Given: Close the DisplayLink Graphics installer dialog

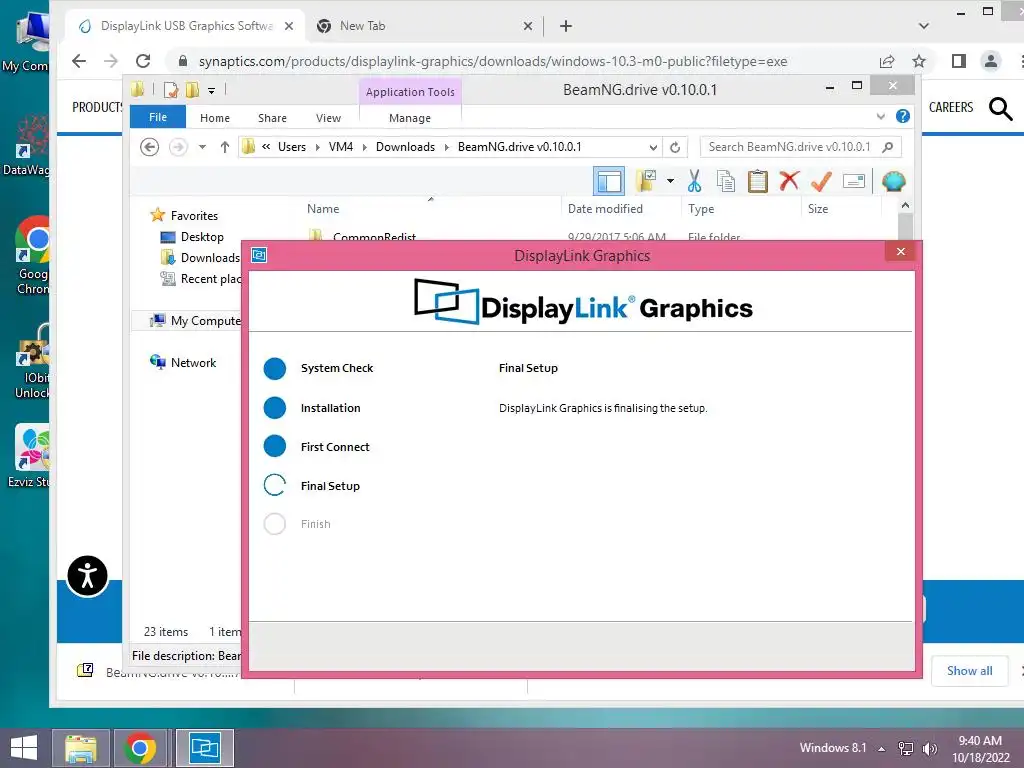Looking at the screenshot, I should (901, 251).
